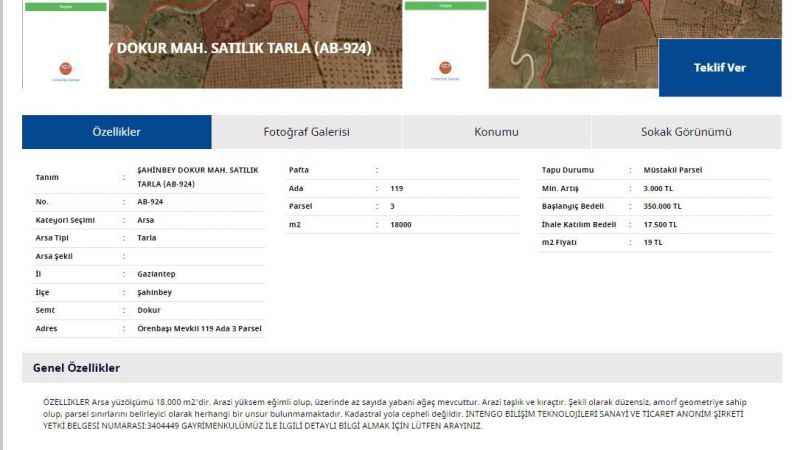Select the Ada value 119
Viewport: 800px width, 450px height.
tap(396, 188)
